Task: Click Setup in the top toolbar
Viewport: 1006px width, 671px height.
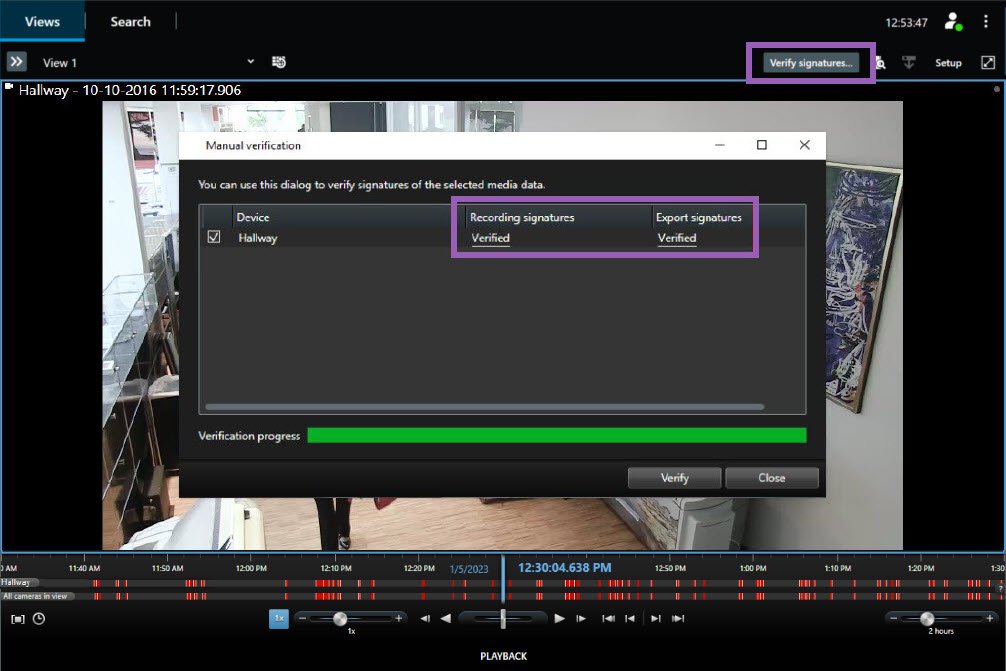Action: coord(947,62)
